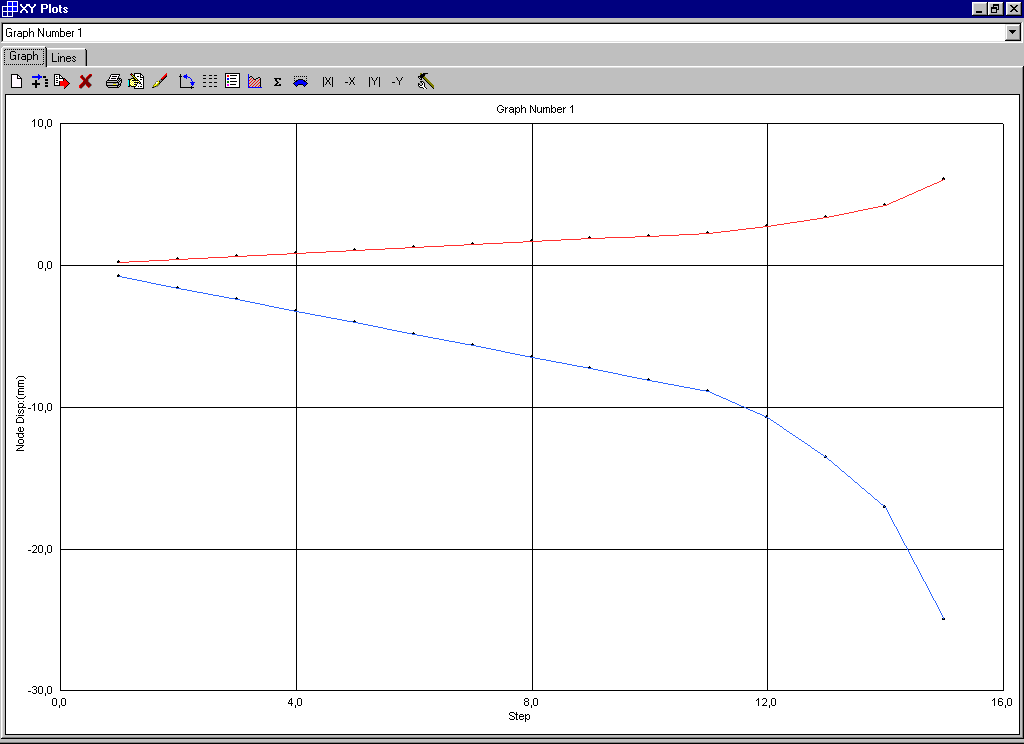Click the Graph Number 1 chart title
Image resolution: width=1024 pixels, height=744 pixels.
click(535, 109)
